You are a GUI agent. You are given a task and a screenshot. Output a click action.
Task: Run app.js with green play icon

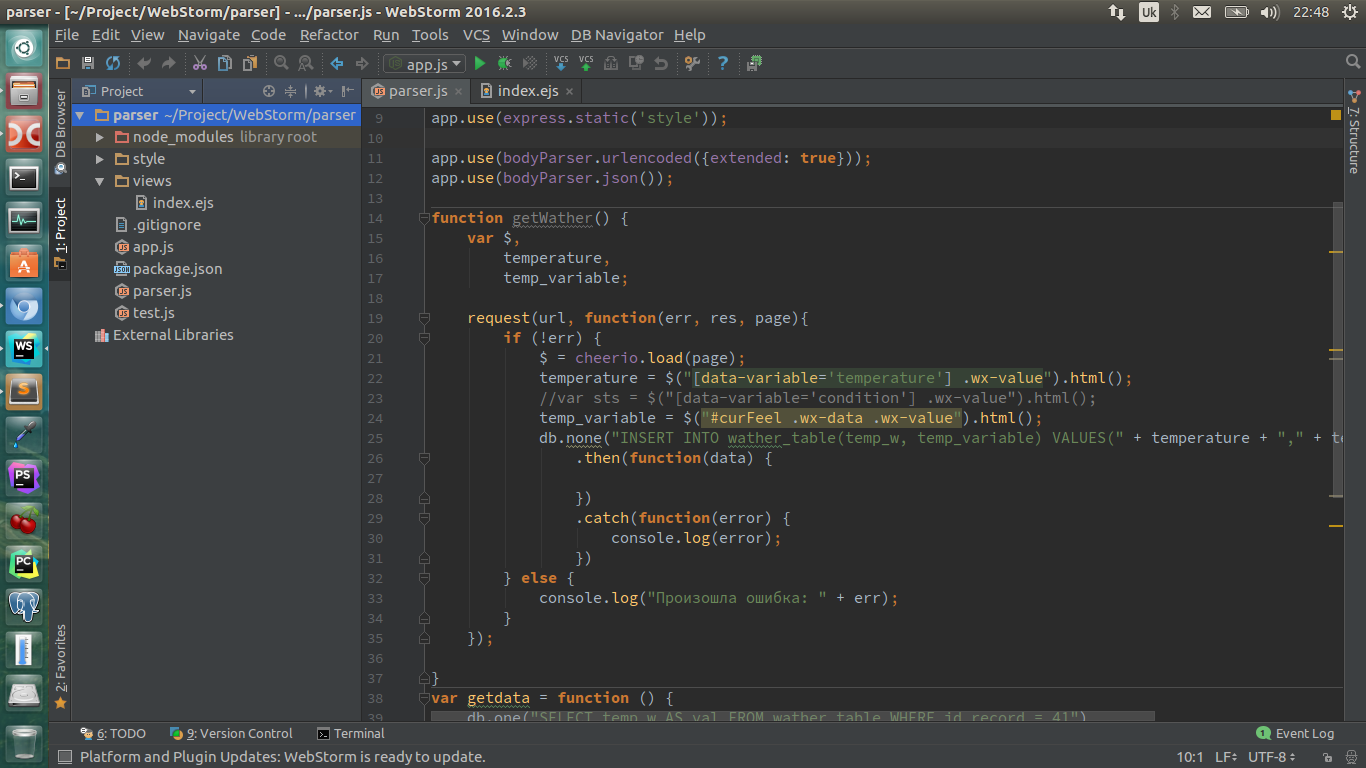coord(480,63)
